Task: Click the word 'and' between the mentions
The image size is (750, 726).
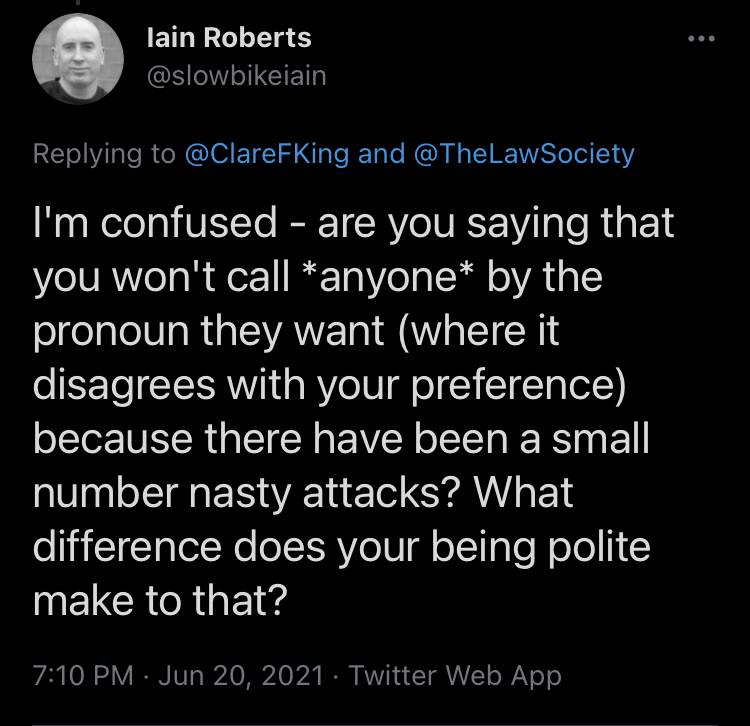Action: click(x=381, y=154)
